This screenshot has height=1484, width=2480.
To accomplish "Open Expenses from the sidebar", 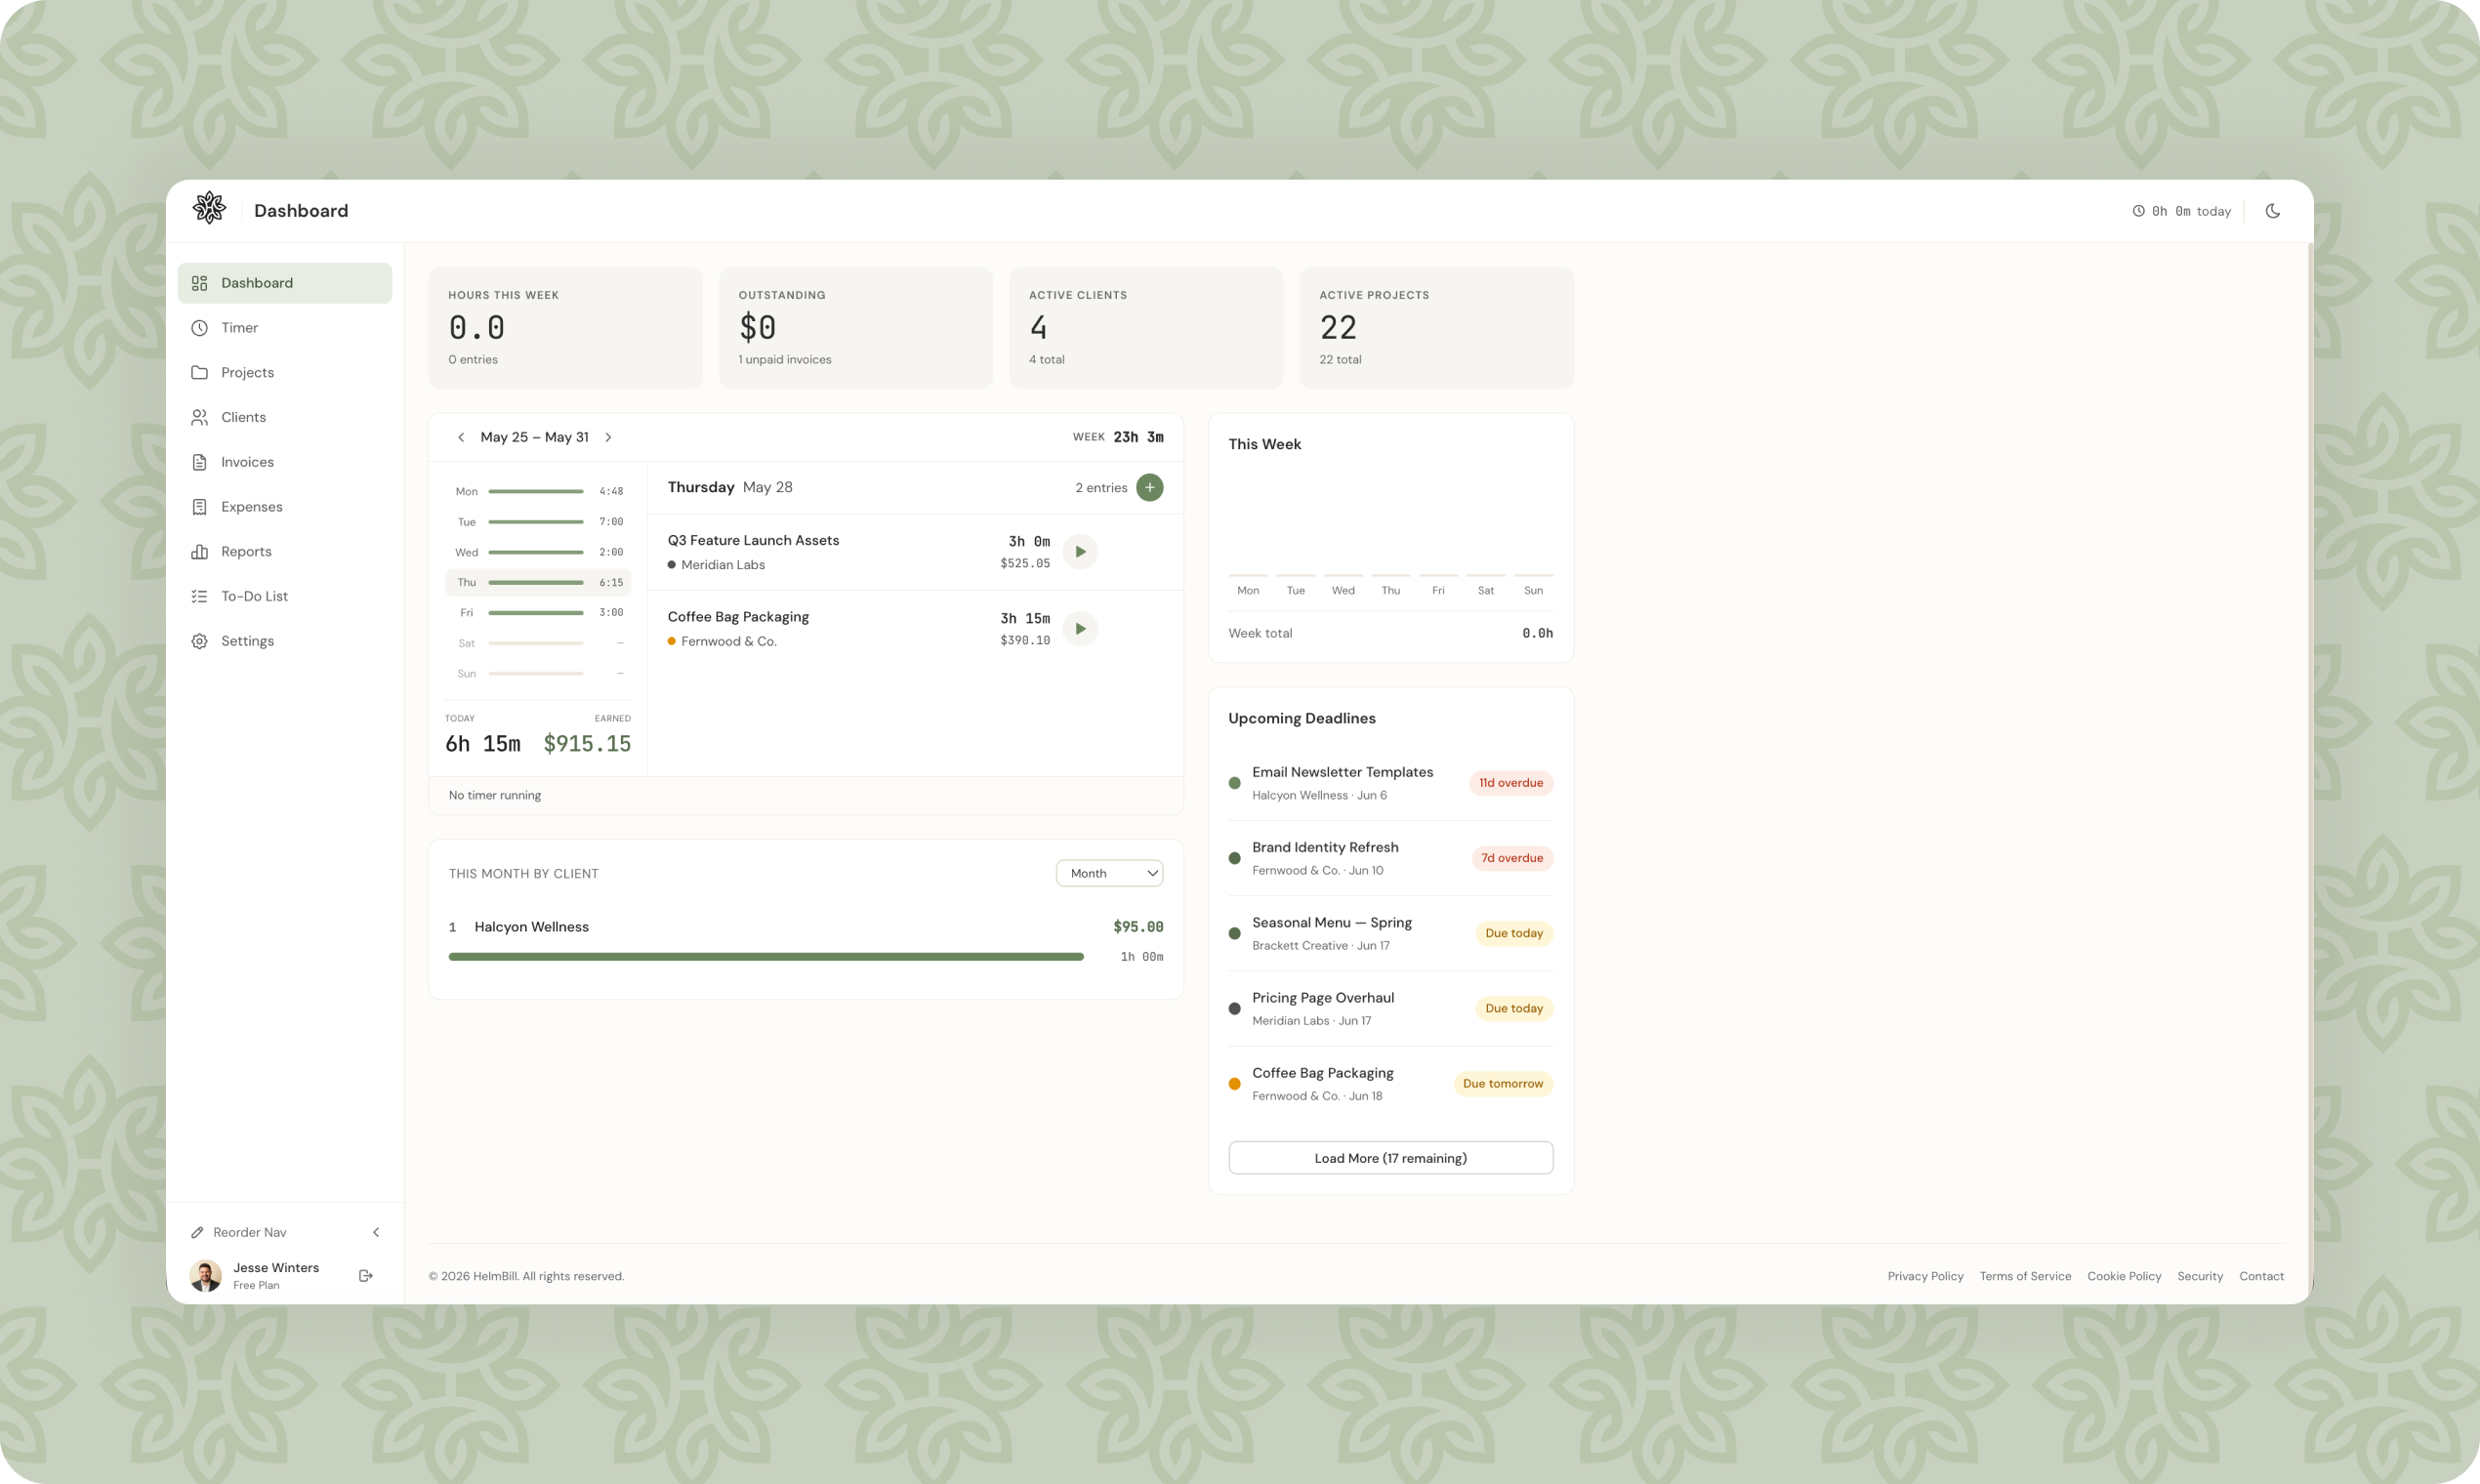I will 285,507.
